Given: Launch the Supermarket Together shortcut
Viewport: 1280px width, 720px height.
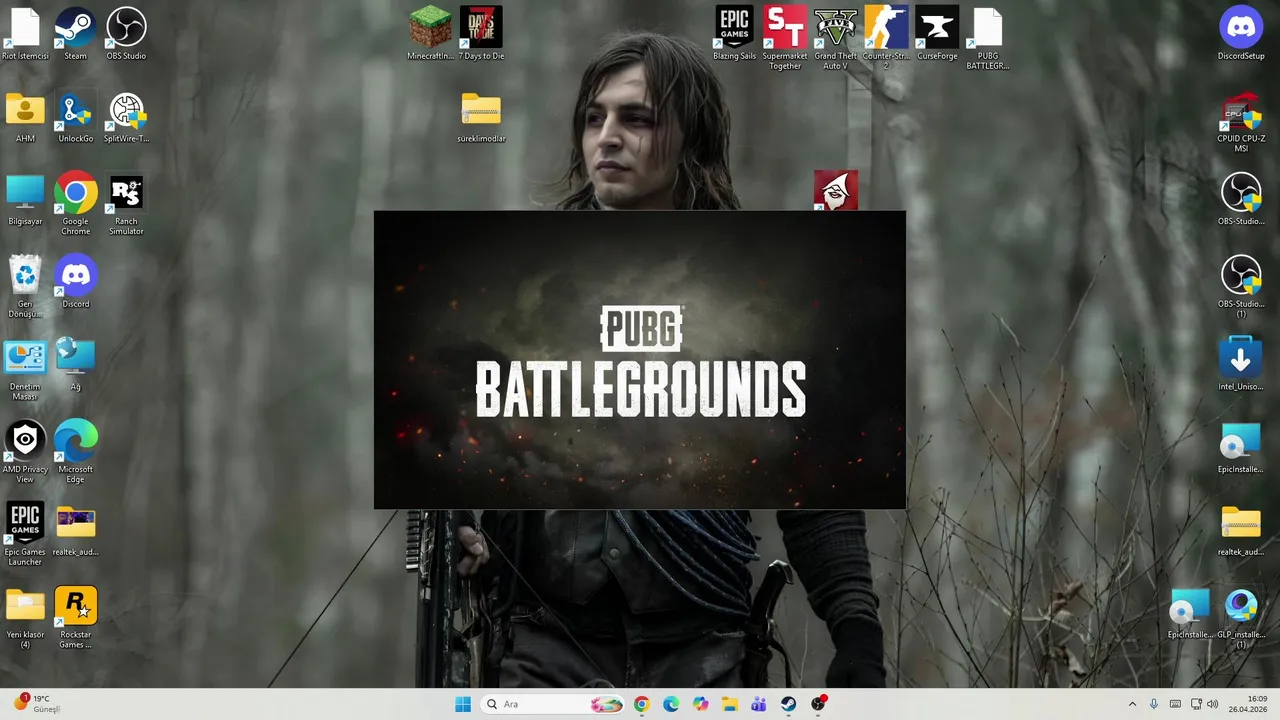Looking at the screenshot, I should 785,38.
